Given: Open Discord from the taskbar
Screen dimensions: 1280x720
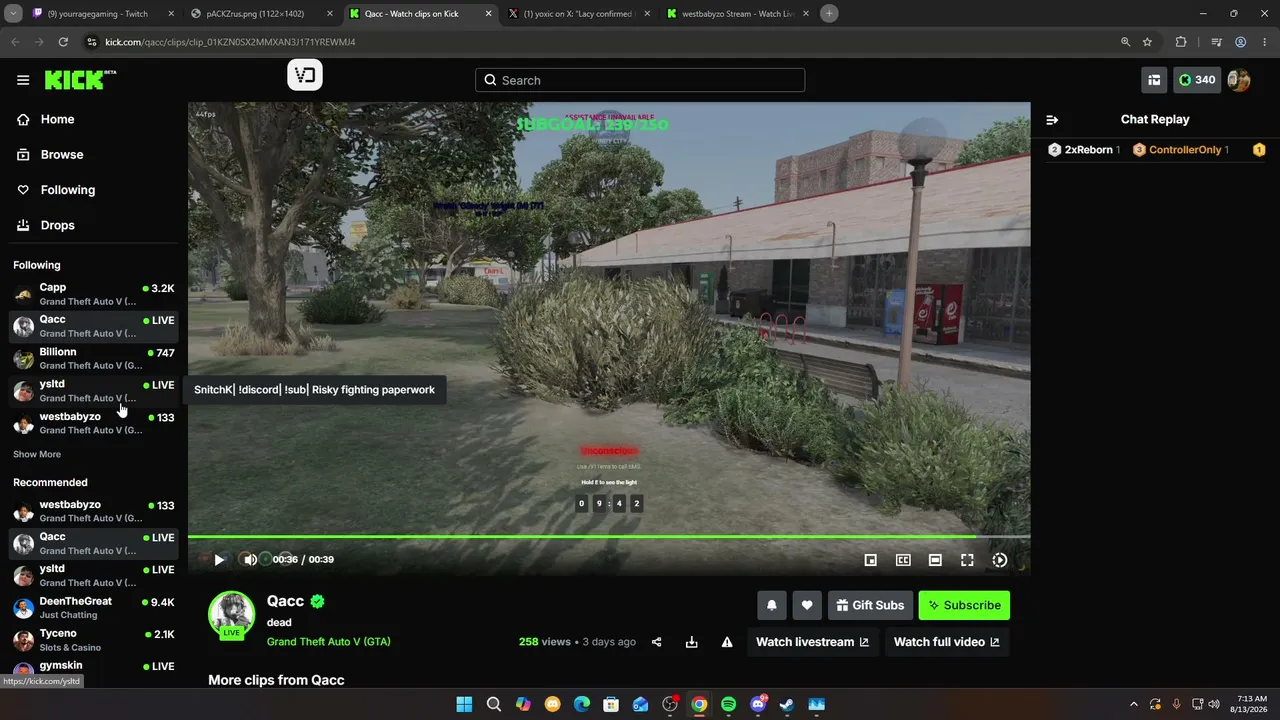Looking at the screenshot, I should tap(758, 704).
